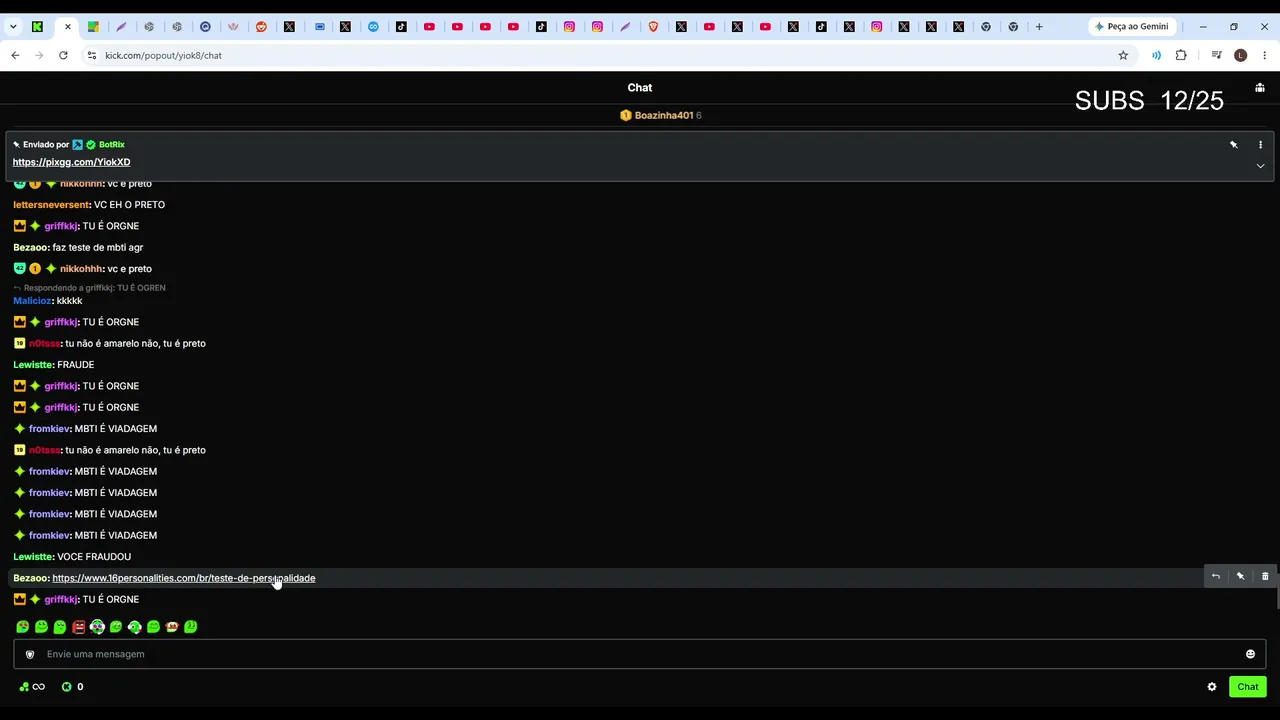This screenshot has height=720, width=1280.
Task: Unpin the pinned BotRix message
Action: [x=1234, y=145]
